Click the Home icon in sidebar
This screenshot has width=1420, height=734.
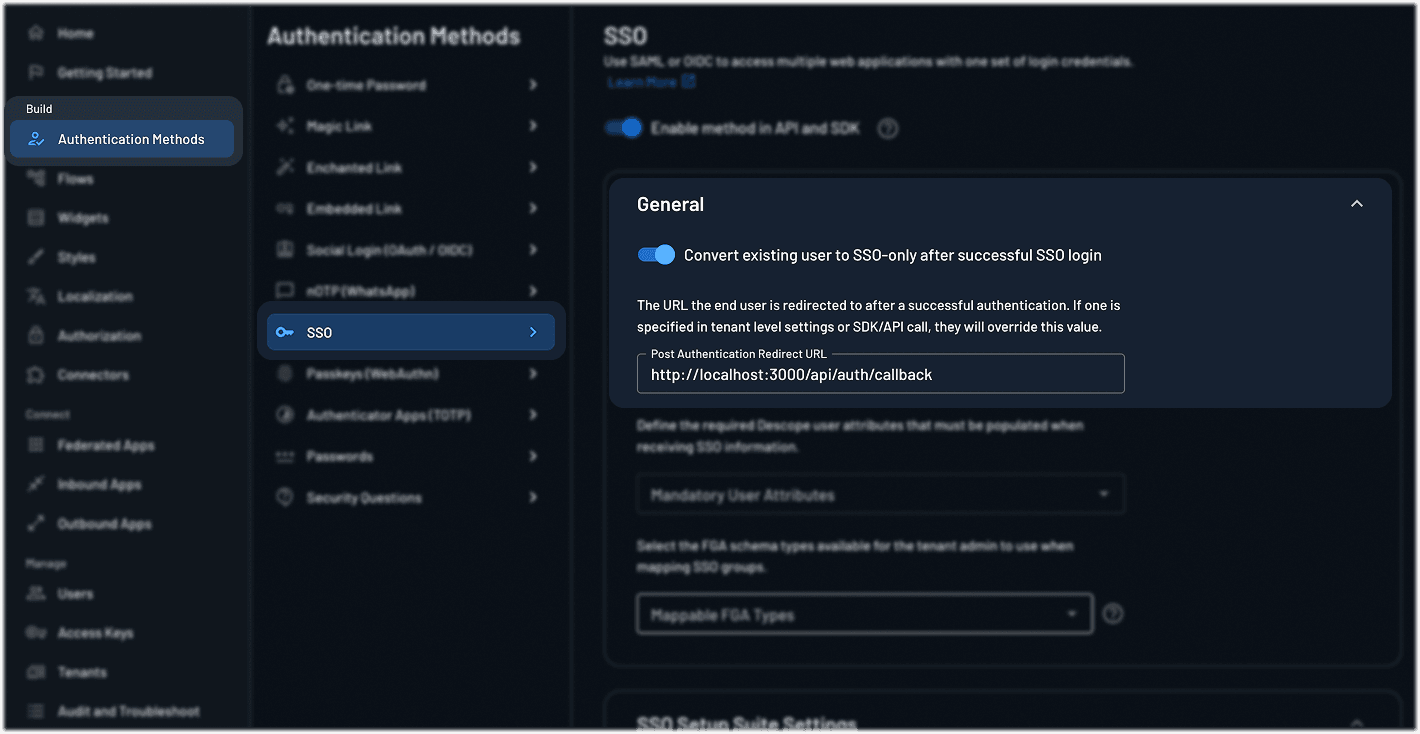(37, 33)
